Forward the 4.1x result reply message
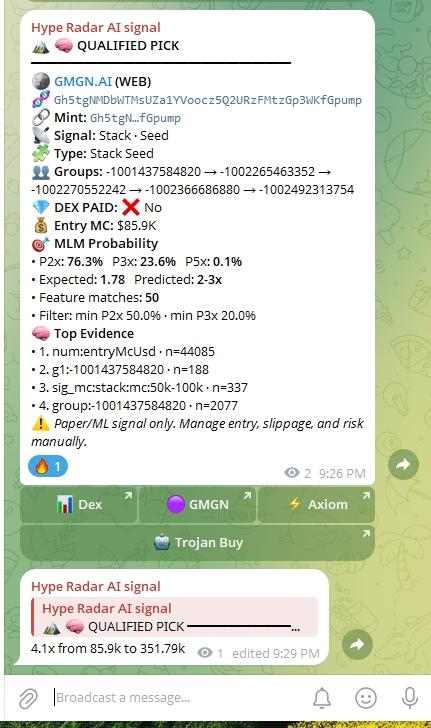This screenshot has height=728, width=431. pyautogui.click(x=357, y=644)
